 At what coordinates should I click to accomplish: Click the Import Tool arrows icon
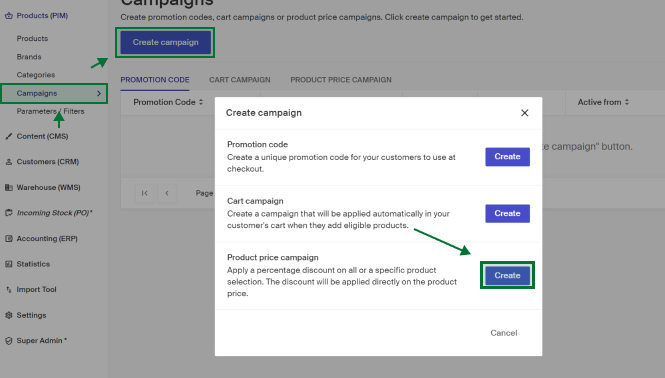8,289
